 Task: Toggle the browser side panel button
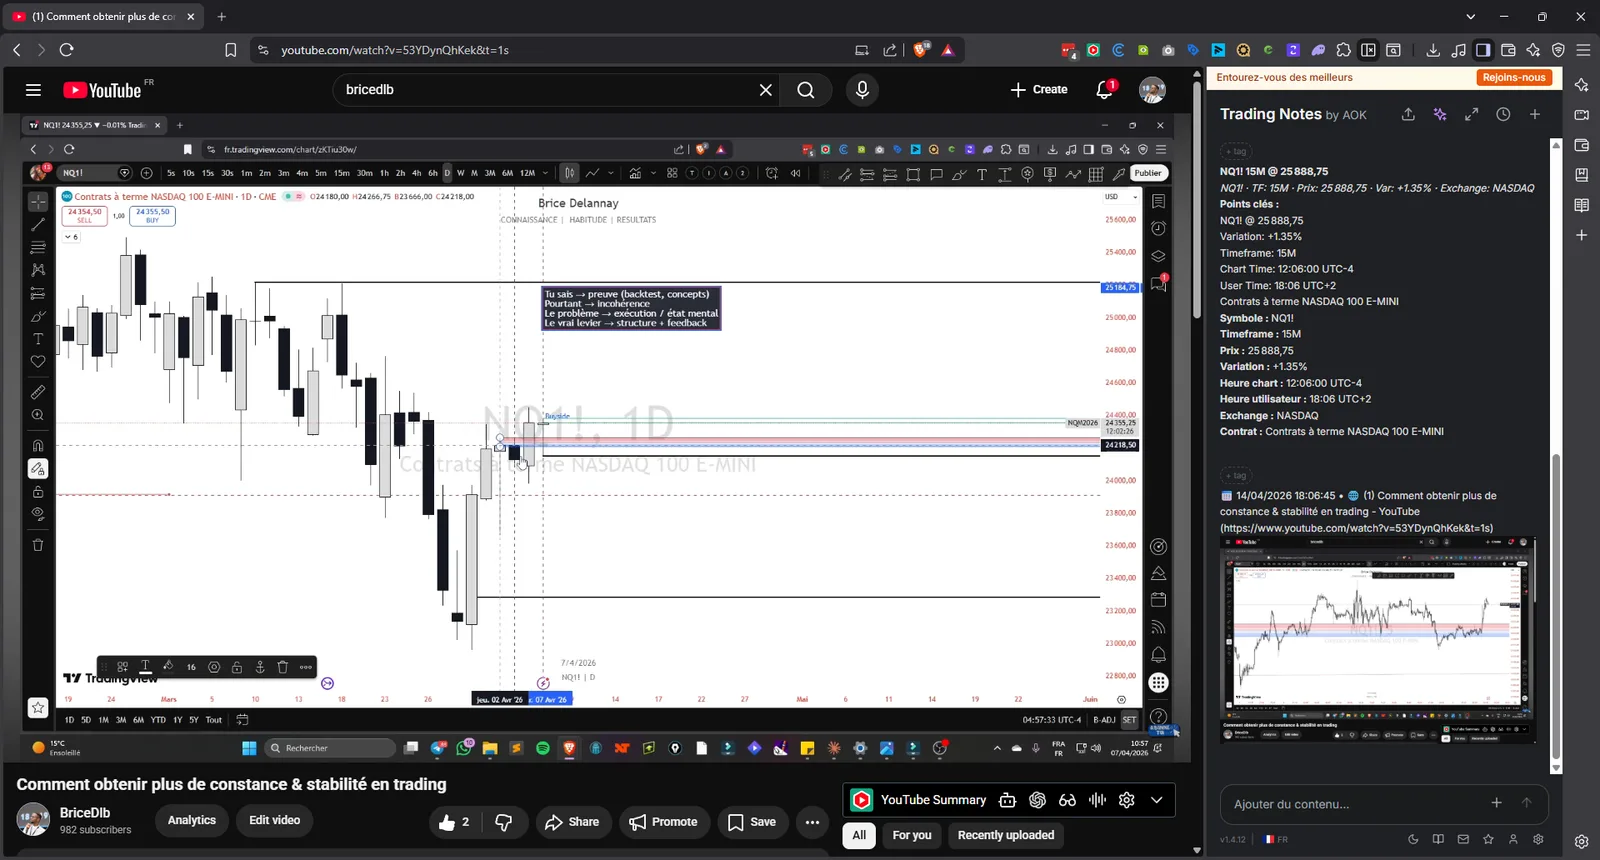pyautogui.click(x=1483, y=50)
